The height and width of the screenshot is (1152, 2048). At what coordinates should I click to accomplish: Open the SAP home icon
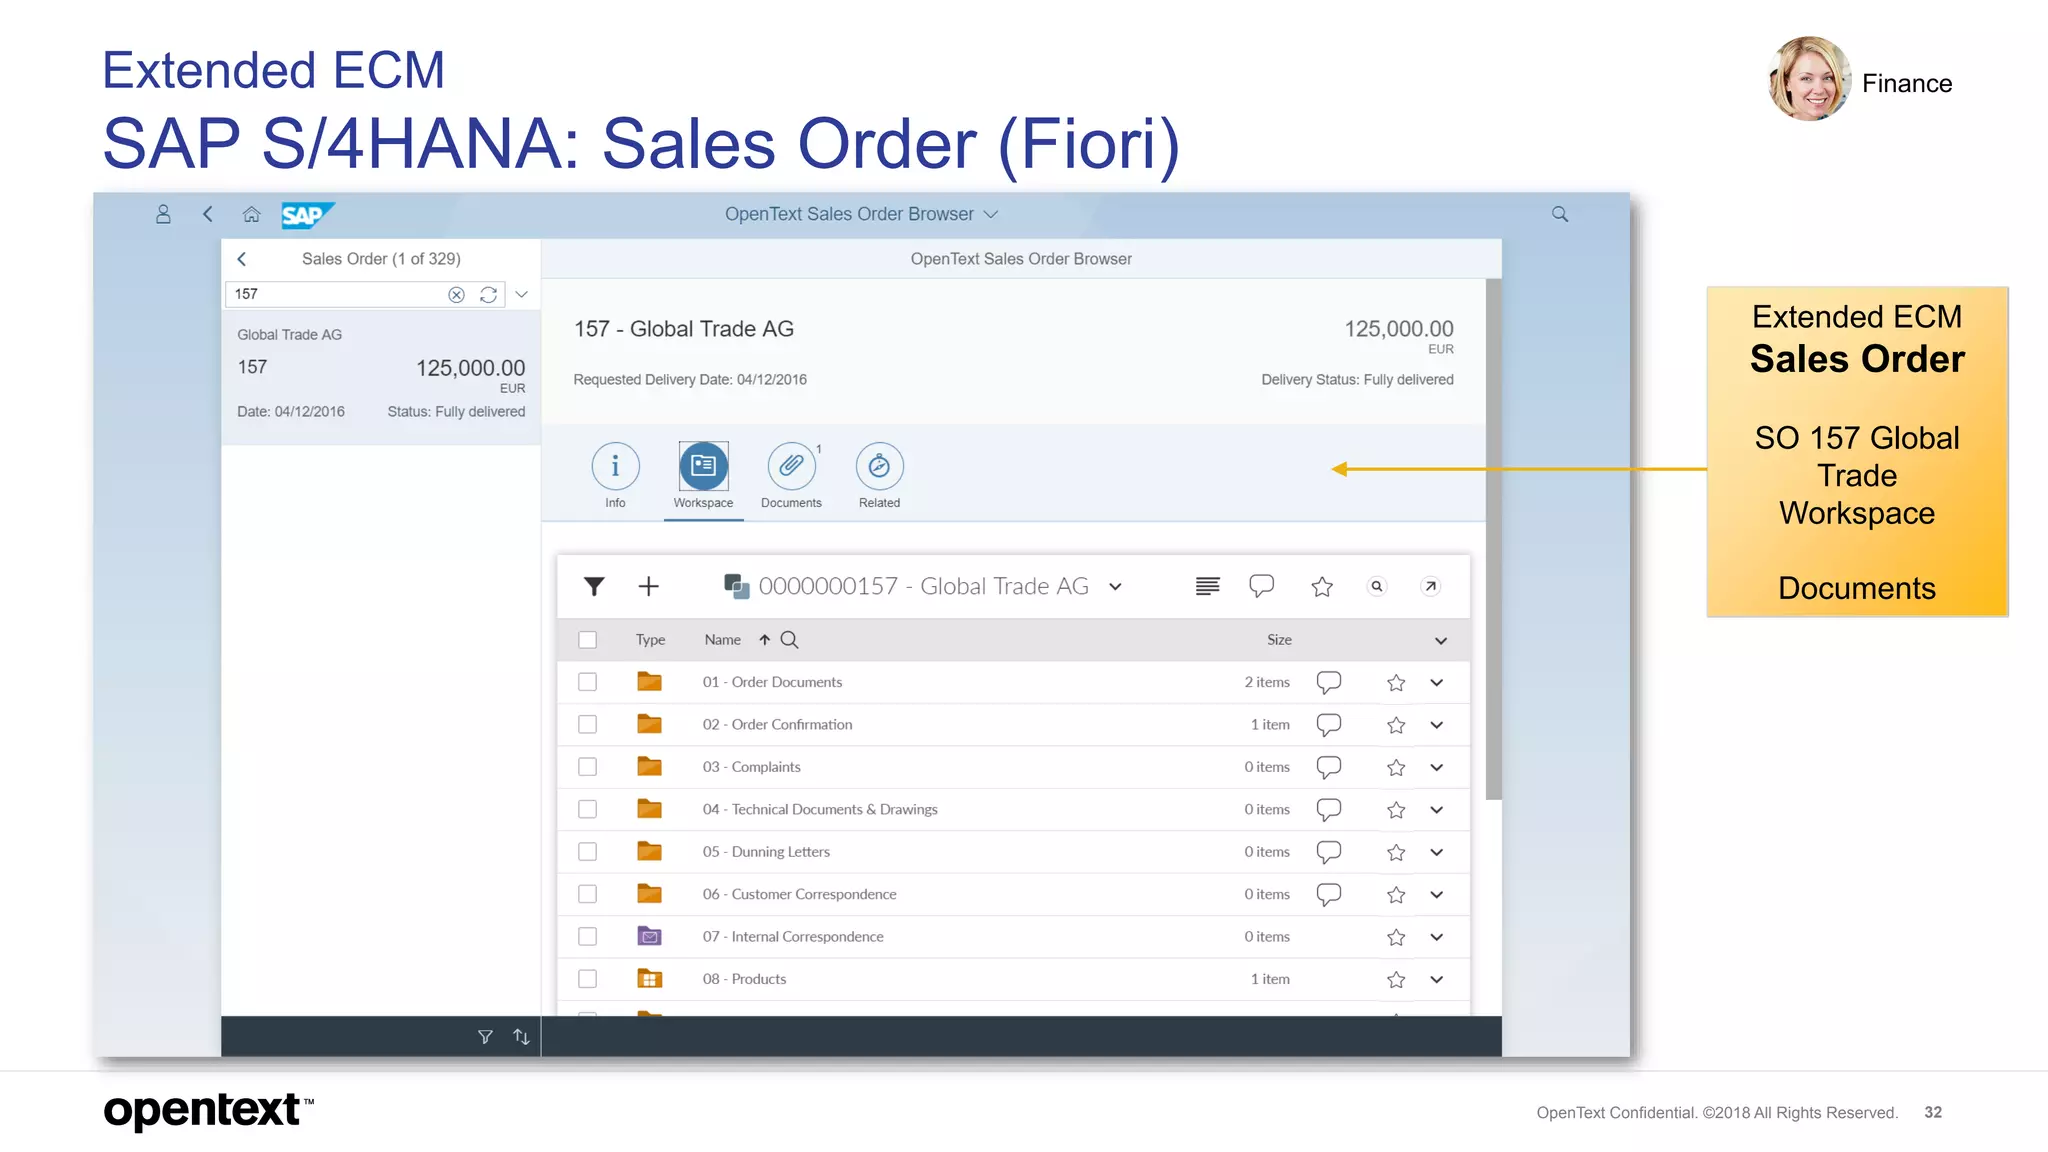(x=252, y=214)
